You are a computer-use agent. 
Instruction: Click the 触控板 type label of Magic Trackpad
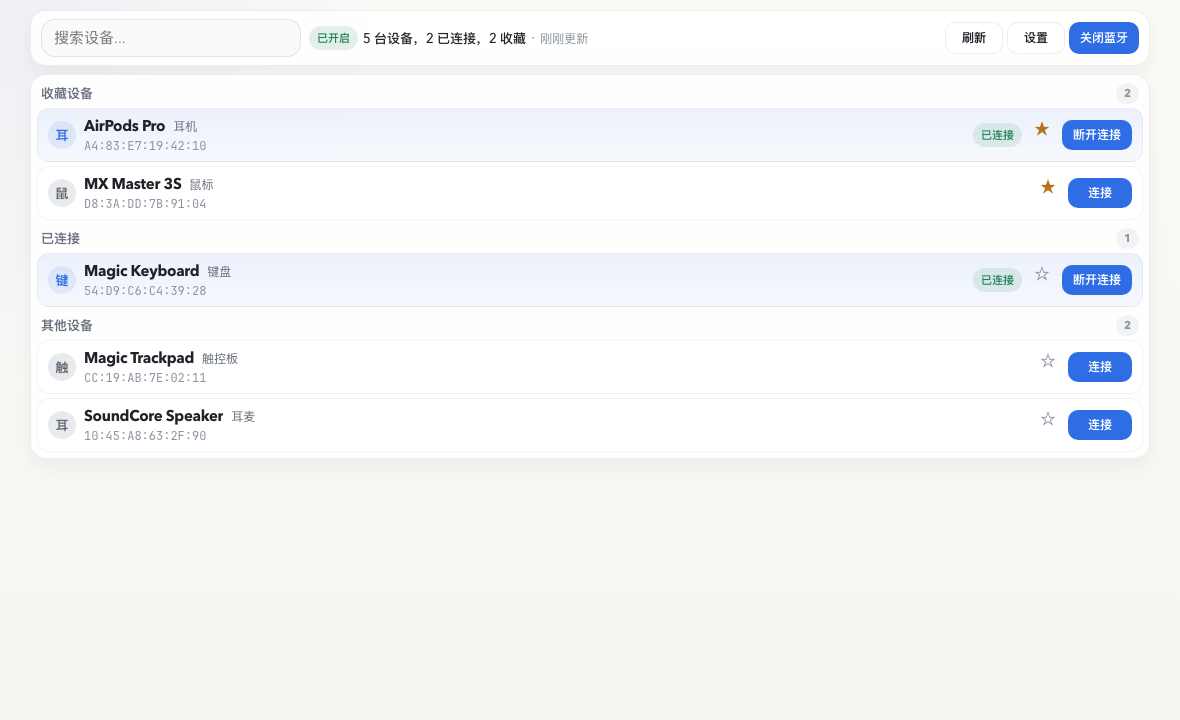pos(220,359)
